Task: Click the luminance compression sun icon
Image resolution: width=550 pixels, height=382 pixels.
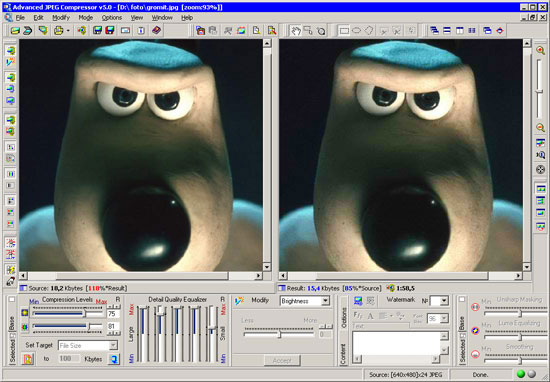Action: [25, 312]
